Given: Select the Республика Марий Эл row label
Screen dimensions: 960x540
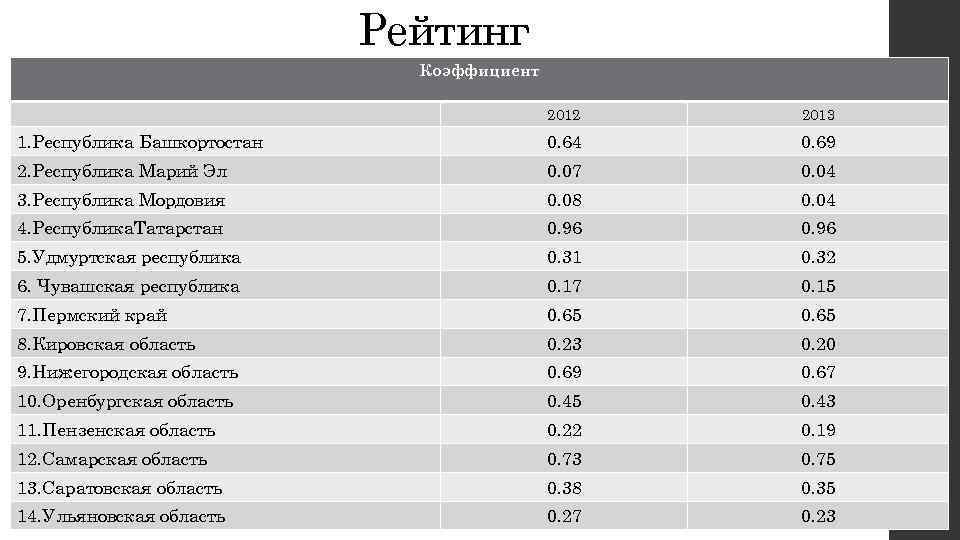Looking at the screenshot, I should [121, 171].
